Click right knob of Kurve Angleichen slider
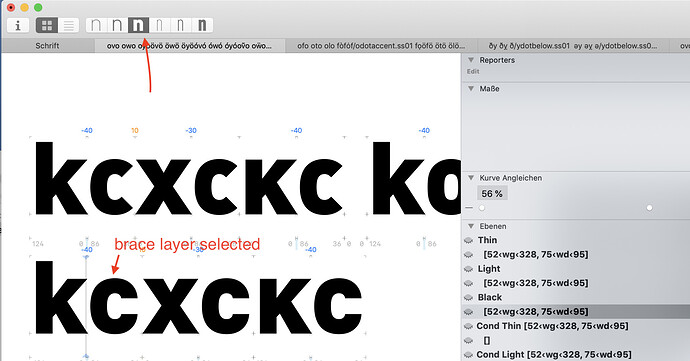This screenshot has width=690, height=361. point(650,208)
